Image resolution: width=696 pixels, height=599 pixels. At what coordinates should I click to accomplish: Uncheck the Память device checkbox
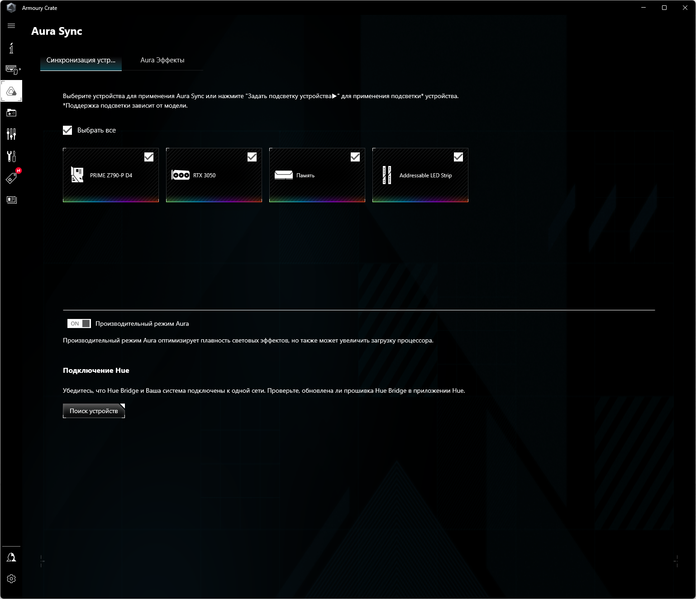coord(355,157)
